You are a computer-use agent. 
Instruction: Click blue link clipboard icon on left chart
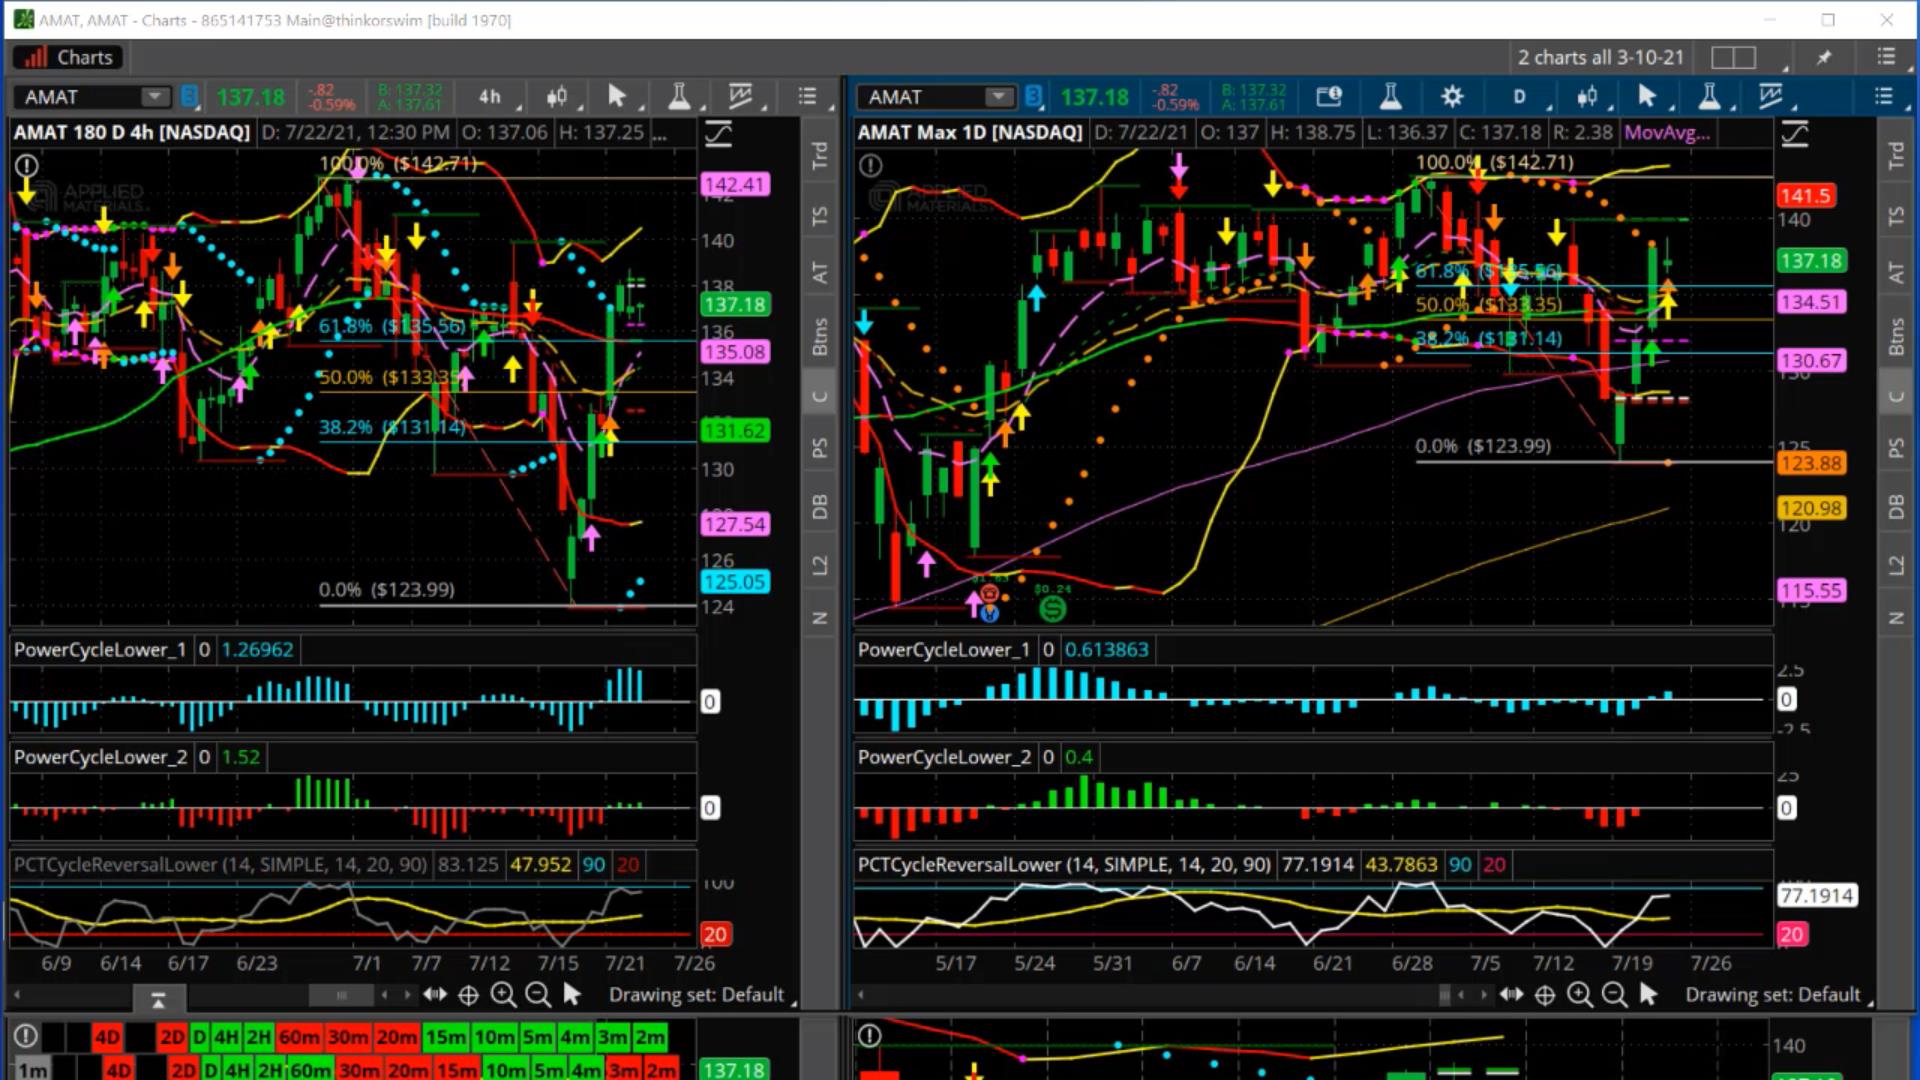(x=190, y=97)
